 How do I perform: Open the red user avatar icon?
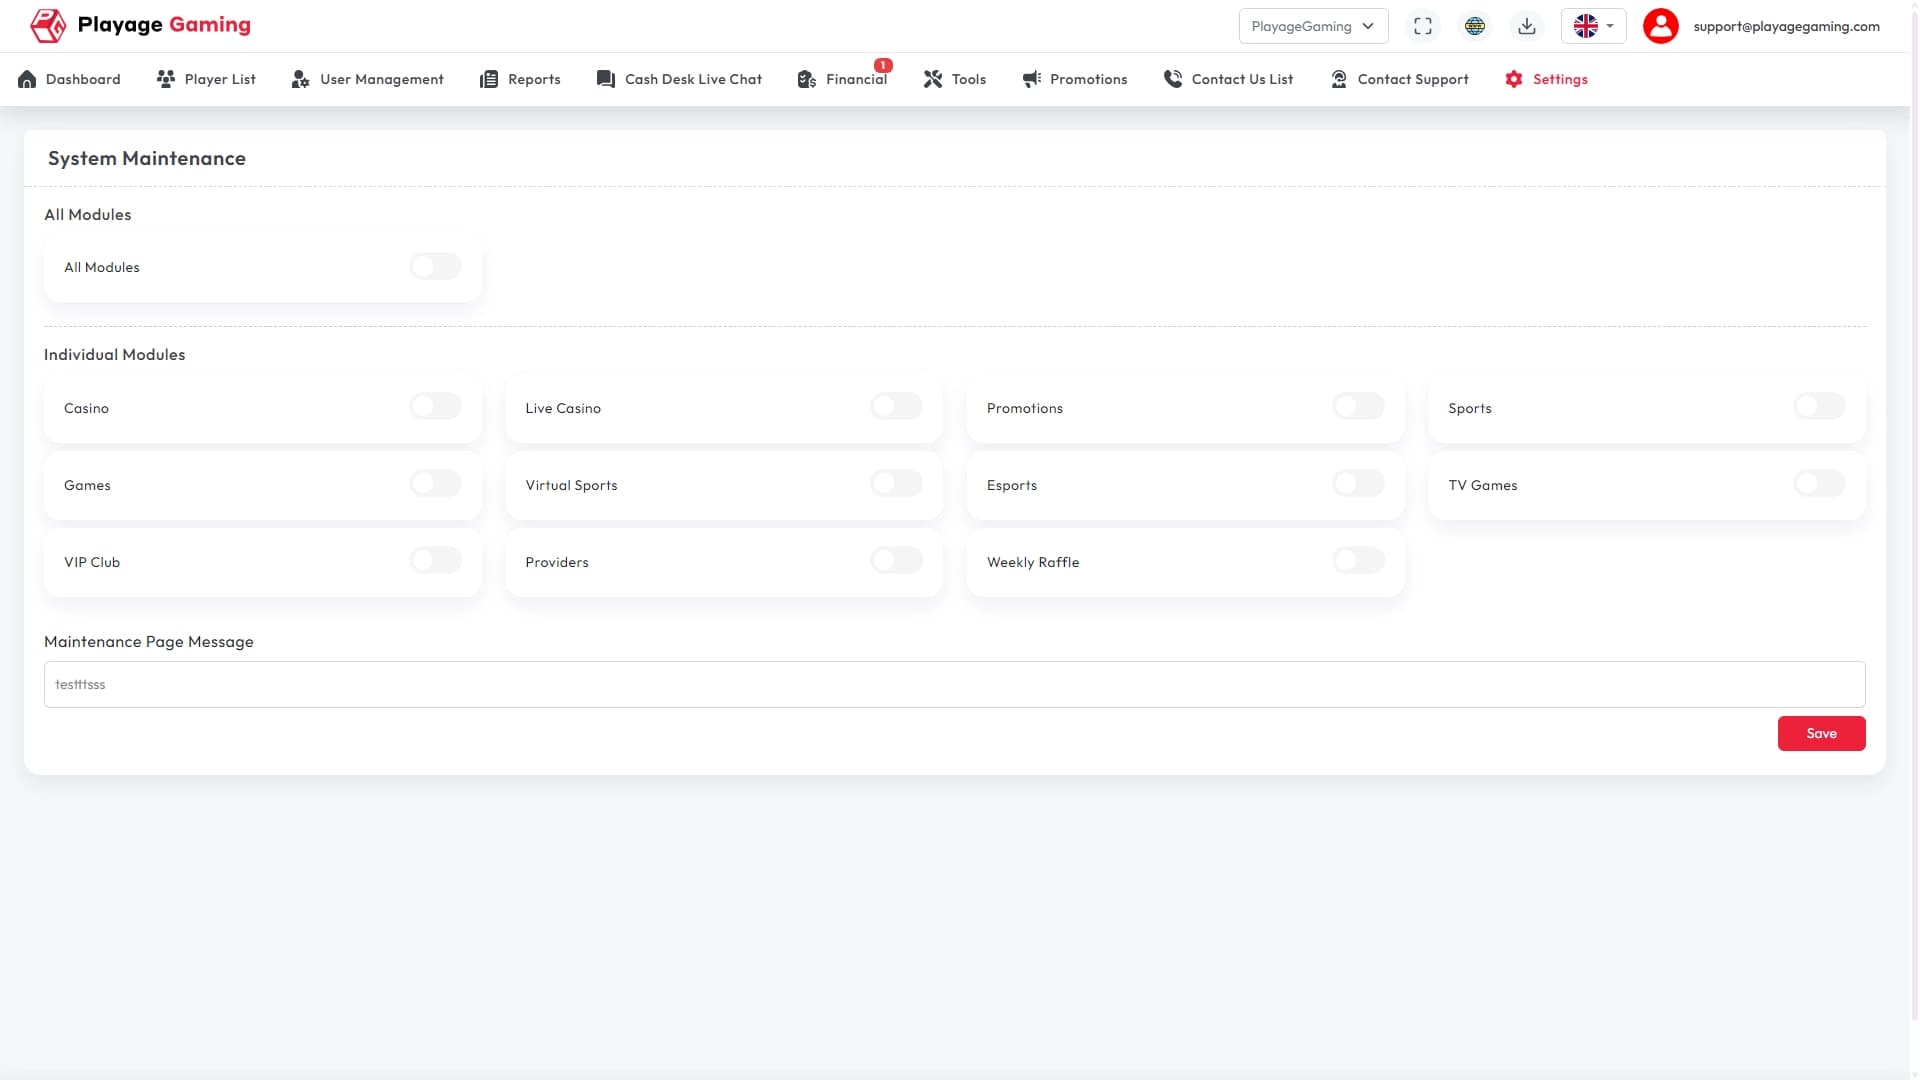(x=1661, y=26)
